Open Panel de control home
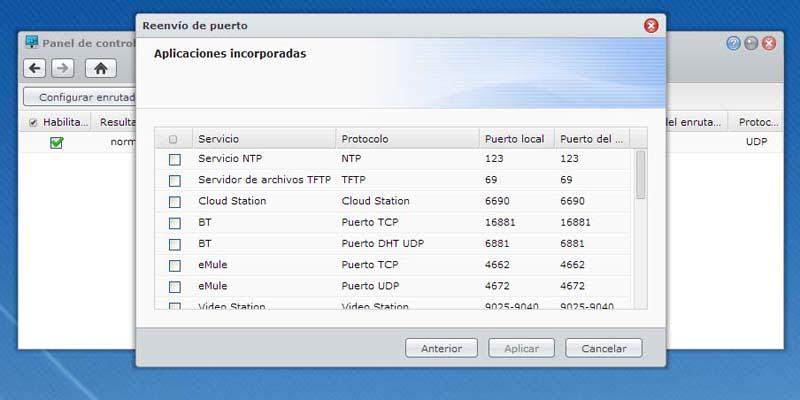800x400 pixels. click(x=101, y=68)
